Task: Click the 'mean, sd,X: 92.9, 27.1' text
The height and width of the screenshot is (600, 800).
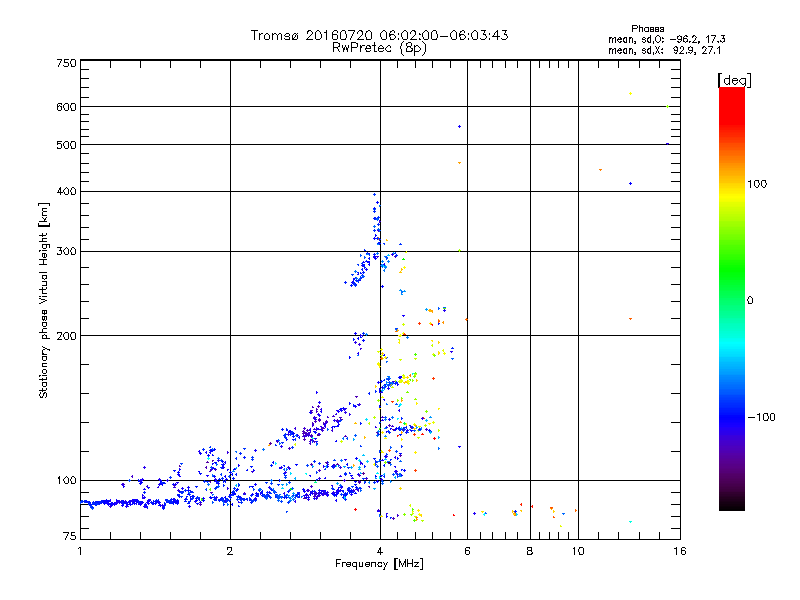Action: [664, 51]
